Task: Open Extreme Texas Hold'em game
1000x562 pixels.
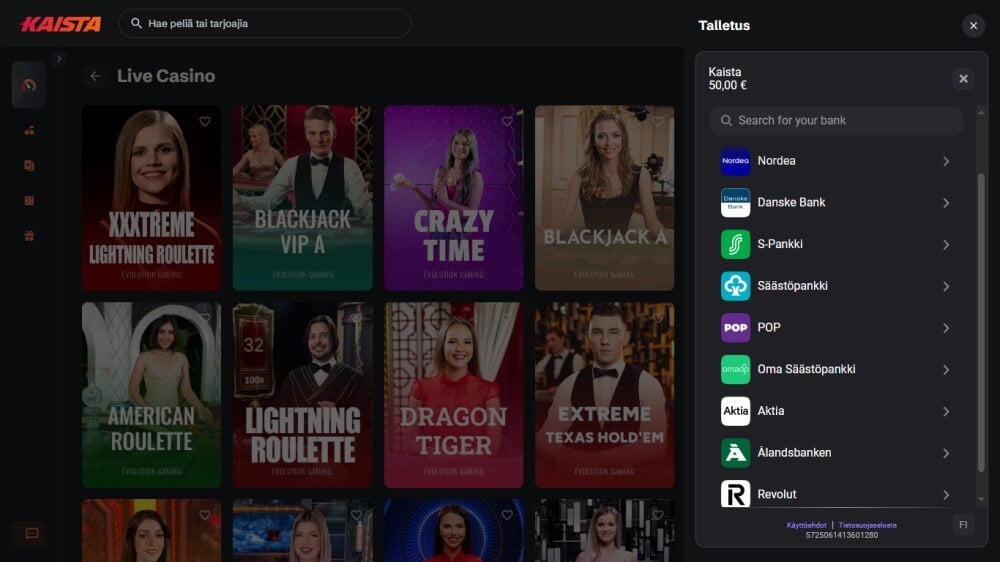Action: 605,395
